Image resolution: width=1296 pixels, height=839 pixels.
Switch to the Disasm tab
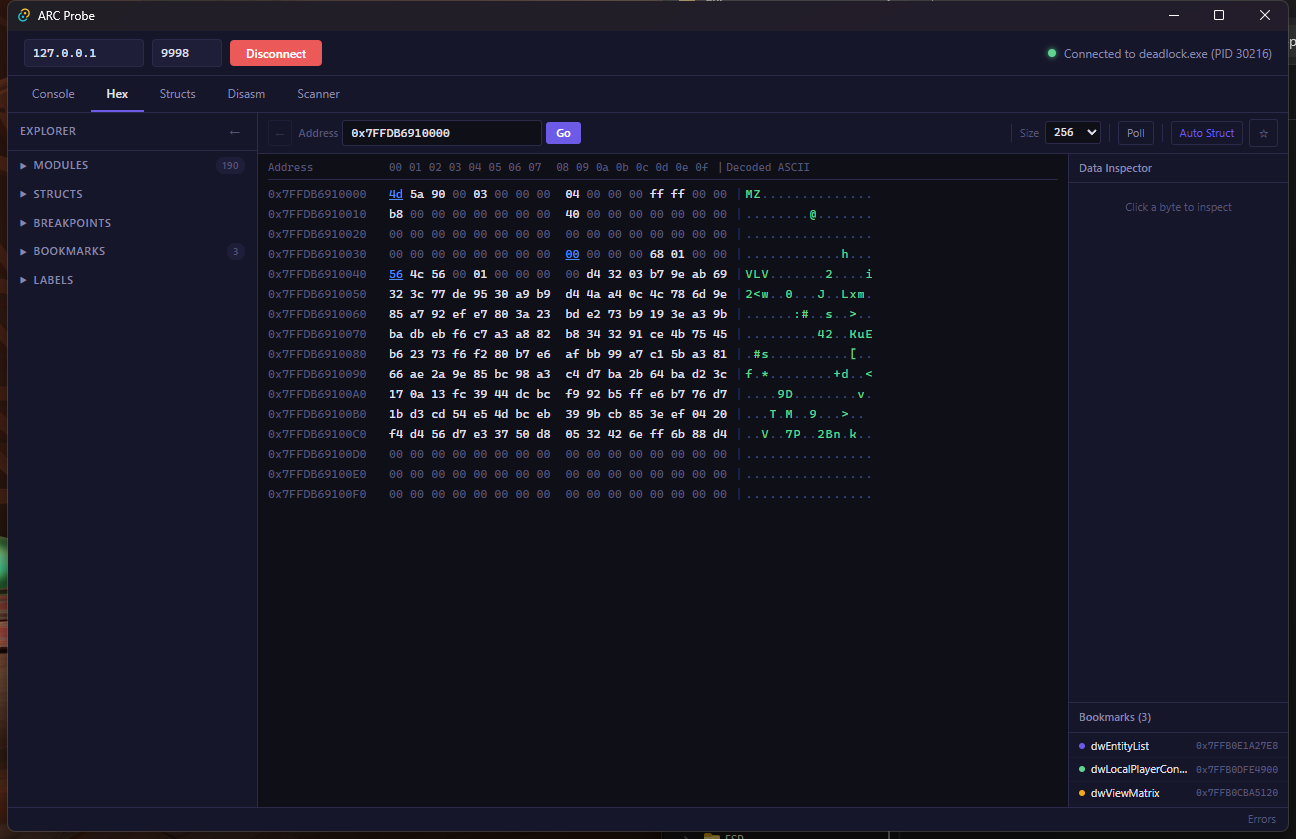[246, 94]
